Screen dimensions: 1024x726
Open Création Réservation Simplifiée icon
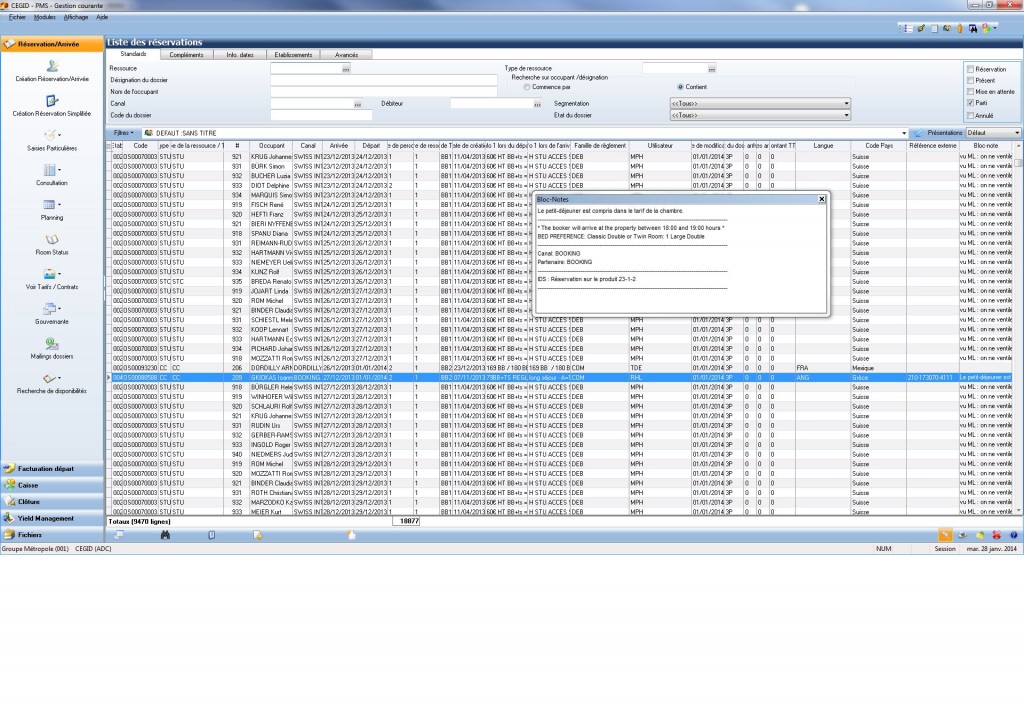tap(52, 101)
